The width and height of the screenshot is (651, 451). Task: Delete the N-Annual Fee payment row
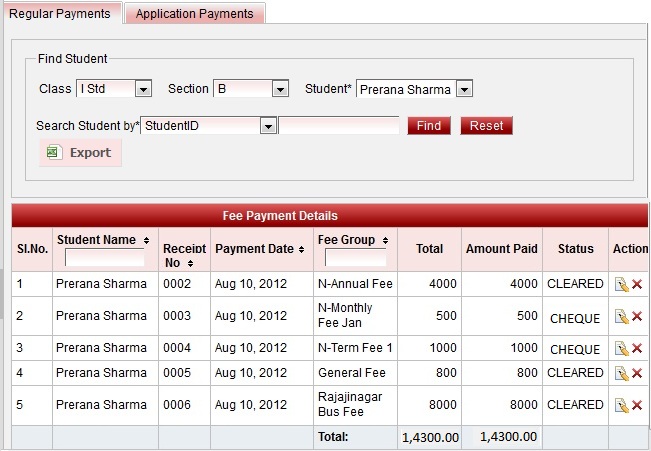click(636, 285)
